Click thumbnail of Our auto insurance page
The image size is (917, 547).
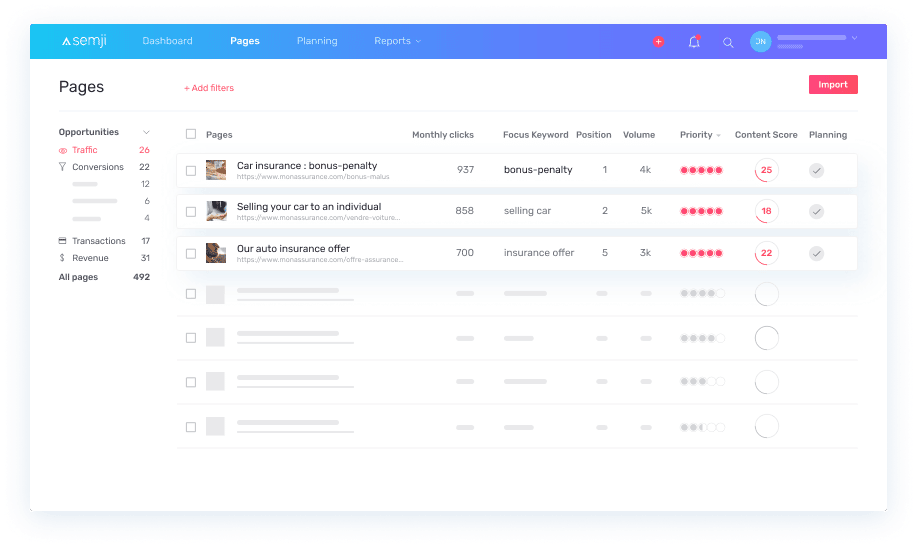(x=216, y=253)
